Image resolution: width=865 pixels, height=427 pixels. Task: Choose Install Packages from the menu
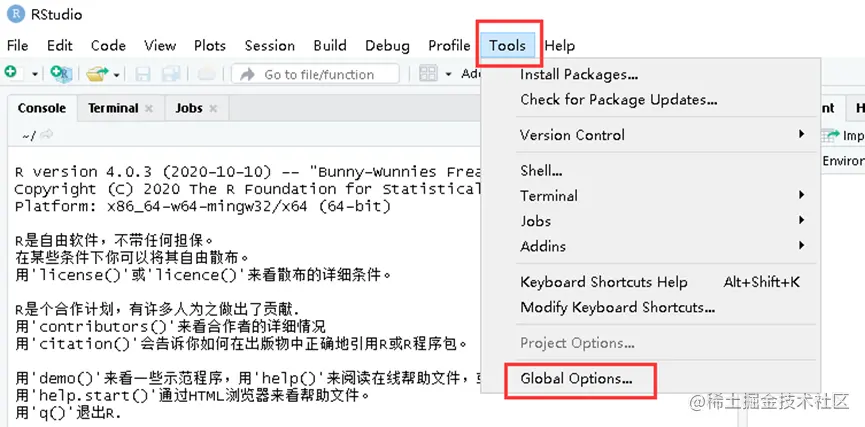pyautogui.click(x=579, y=74)
